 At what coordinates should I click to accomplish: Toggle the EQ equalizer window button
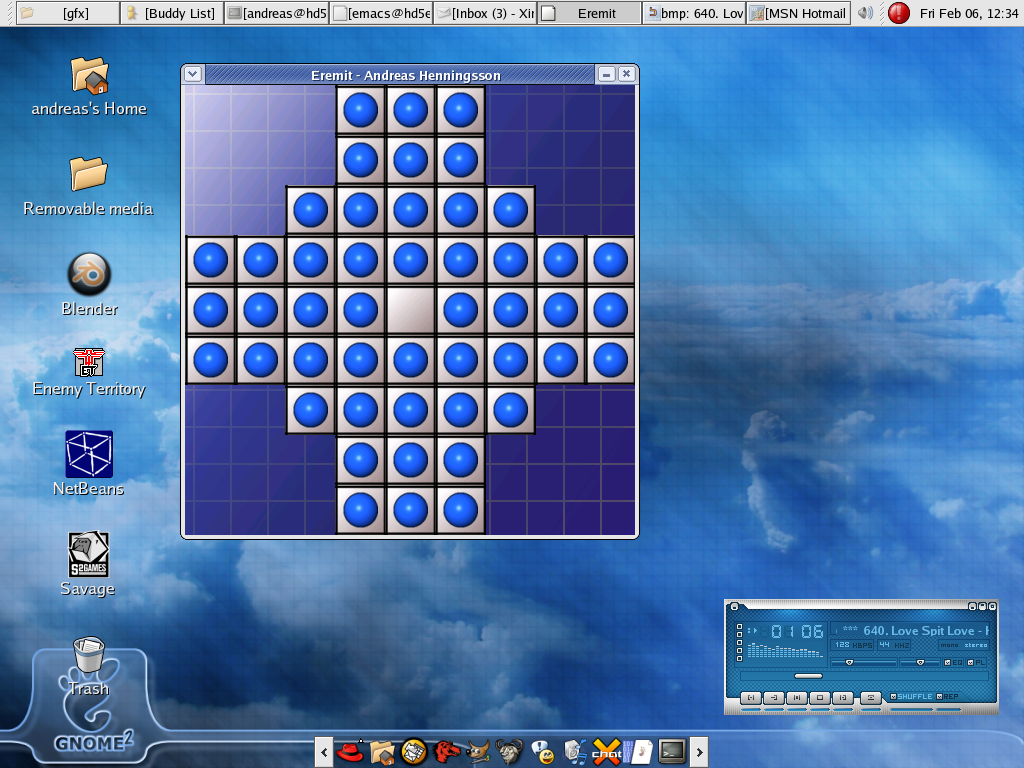pos(950,662)
